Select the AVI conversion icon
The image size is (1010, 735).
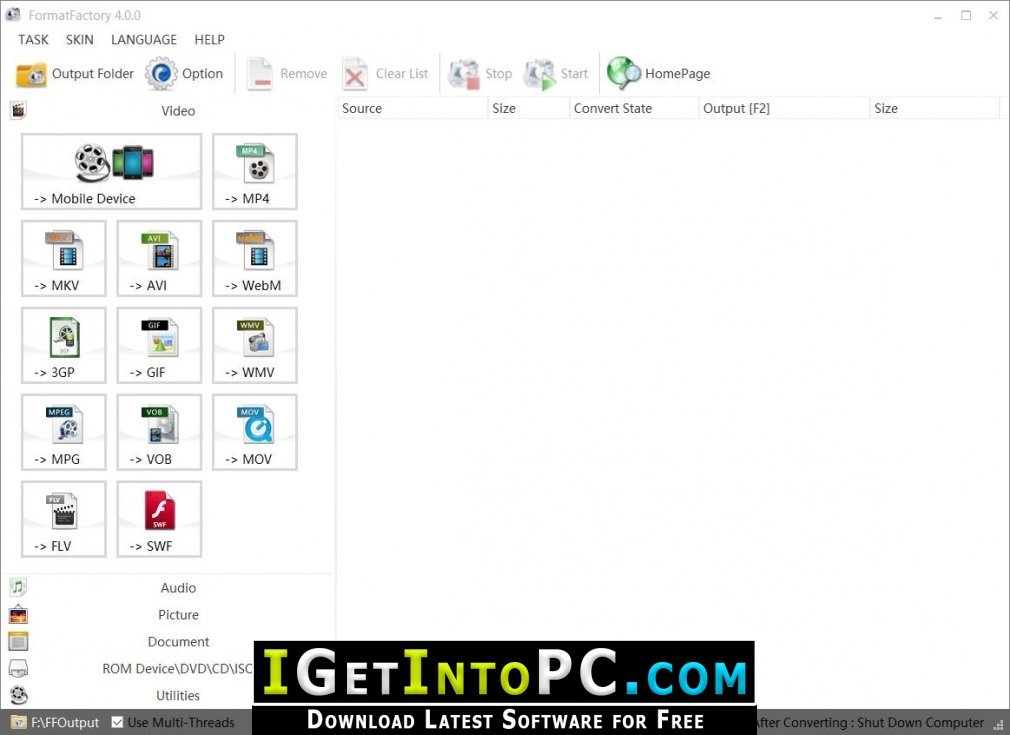[159, 258]
